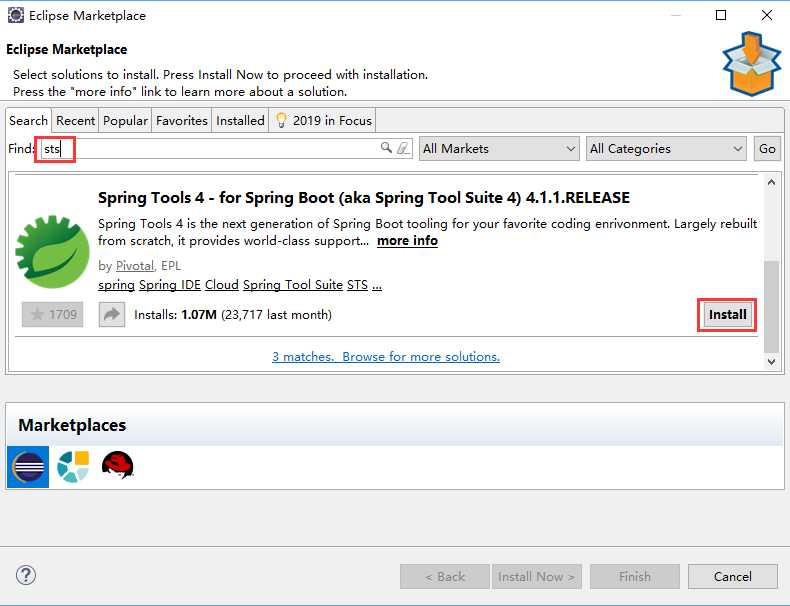Click the Spring IDE tag link
This screenshot has width=790, height=606.
(x=170, y=285)
